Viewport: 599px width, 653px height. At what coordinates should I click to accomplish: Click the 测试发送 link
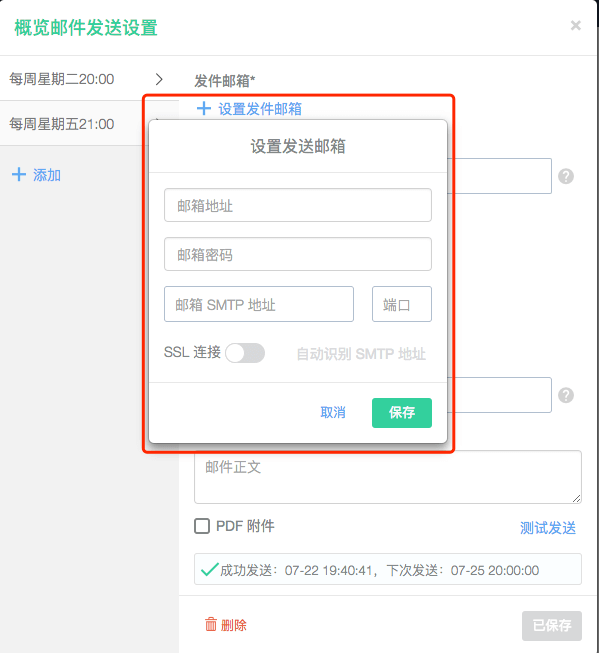coord(547,528)
